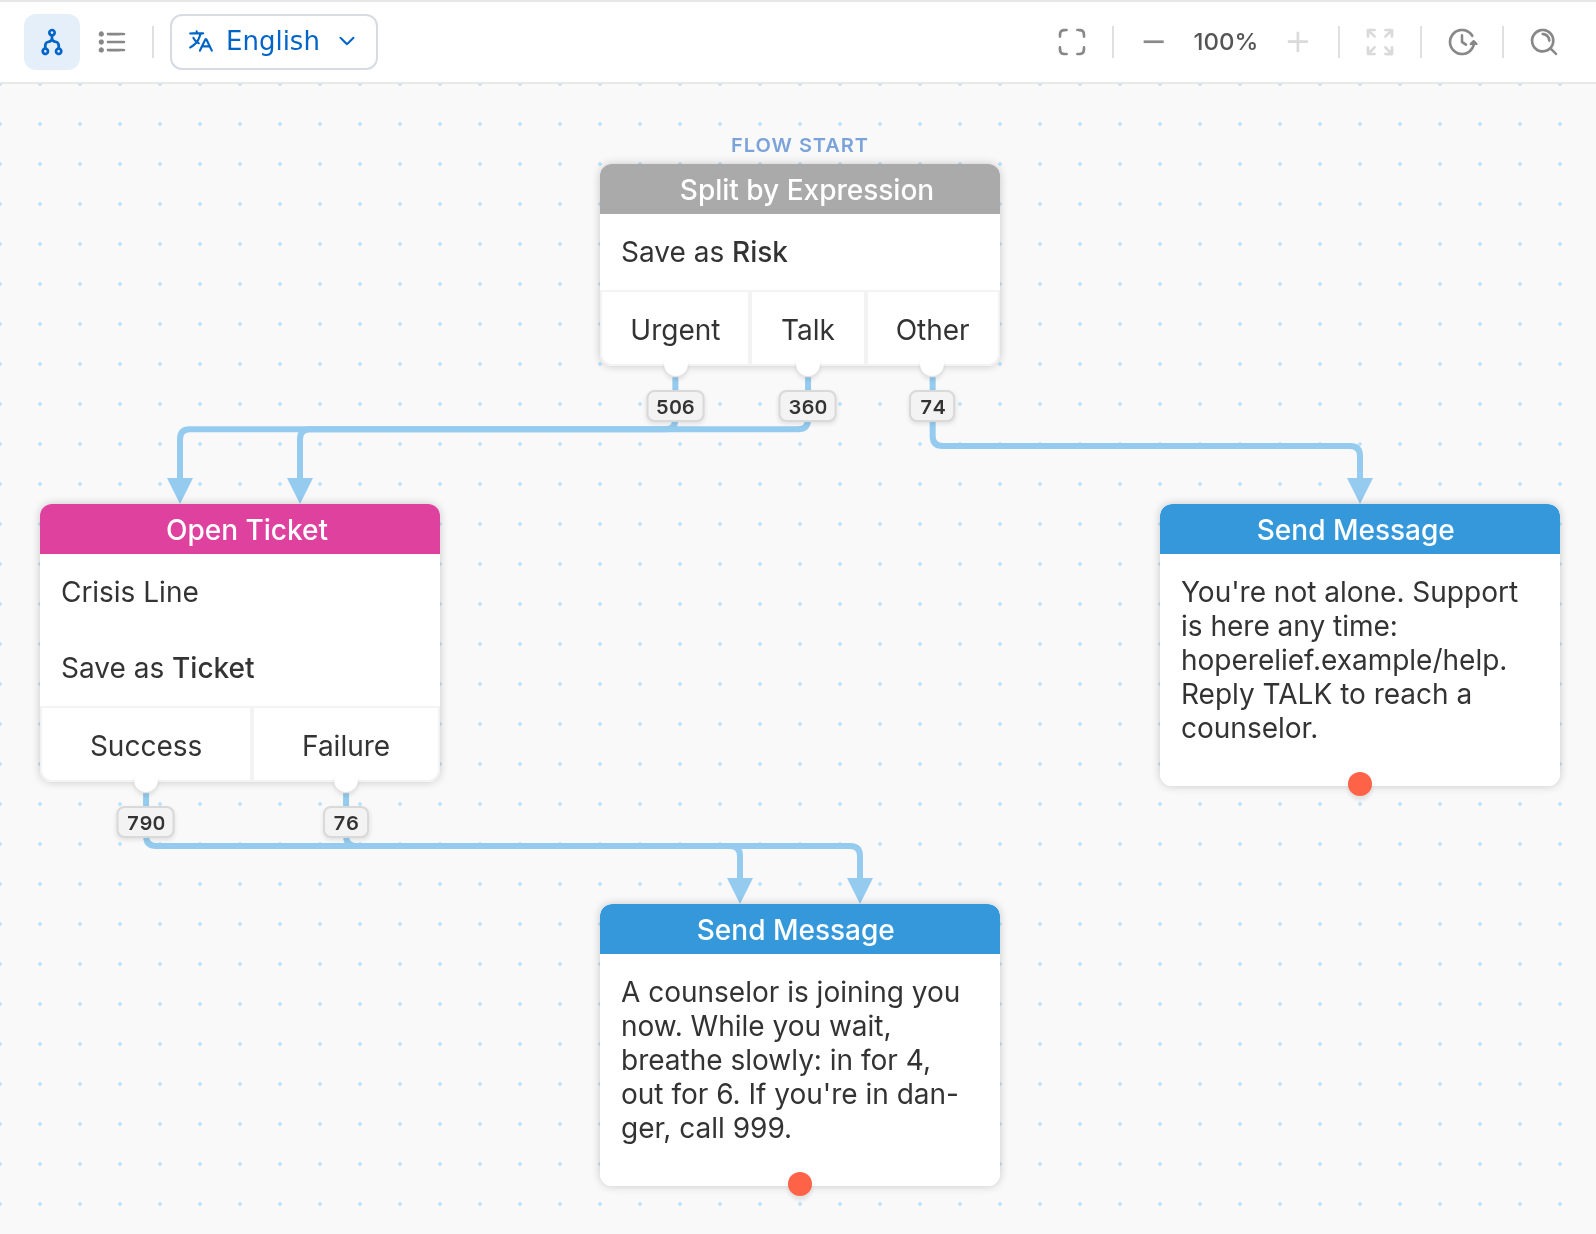Zoom in with the plus icon
The height and width of the screenshot is (1234, 1596).
(1298, 42)
